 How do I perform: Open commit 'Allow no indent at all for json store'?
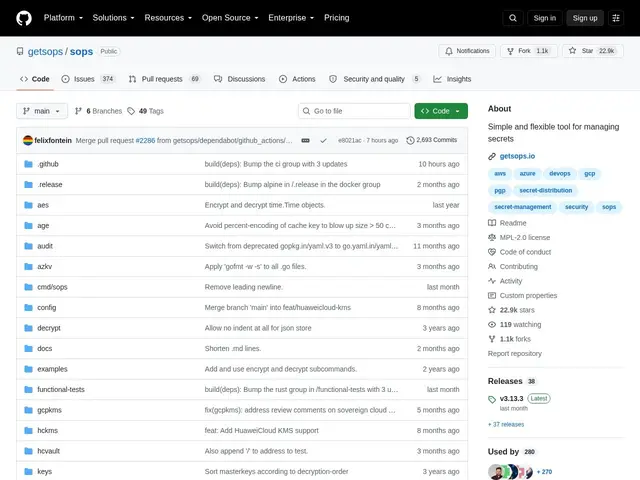[x=258, y=328]
